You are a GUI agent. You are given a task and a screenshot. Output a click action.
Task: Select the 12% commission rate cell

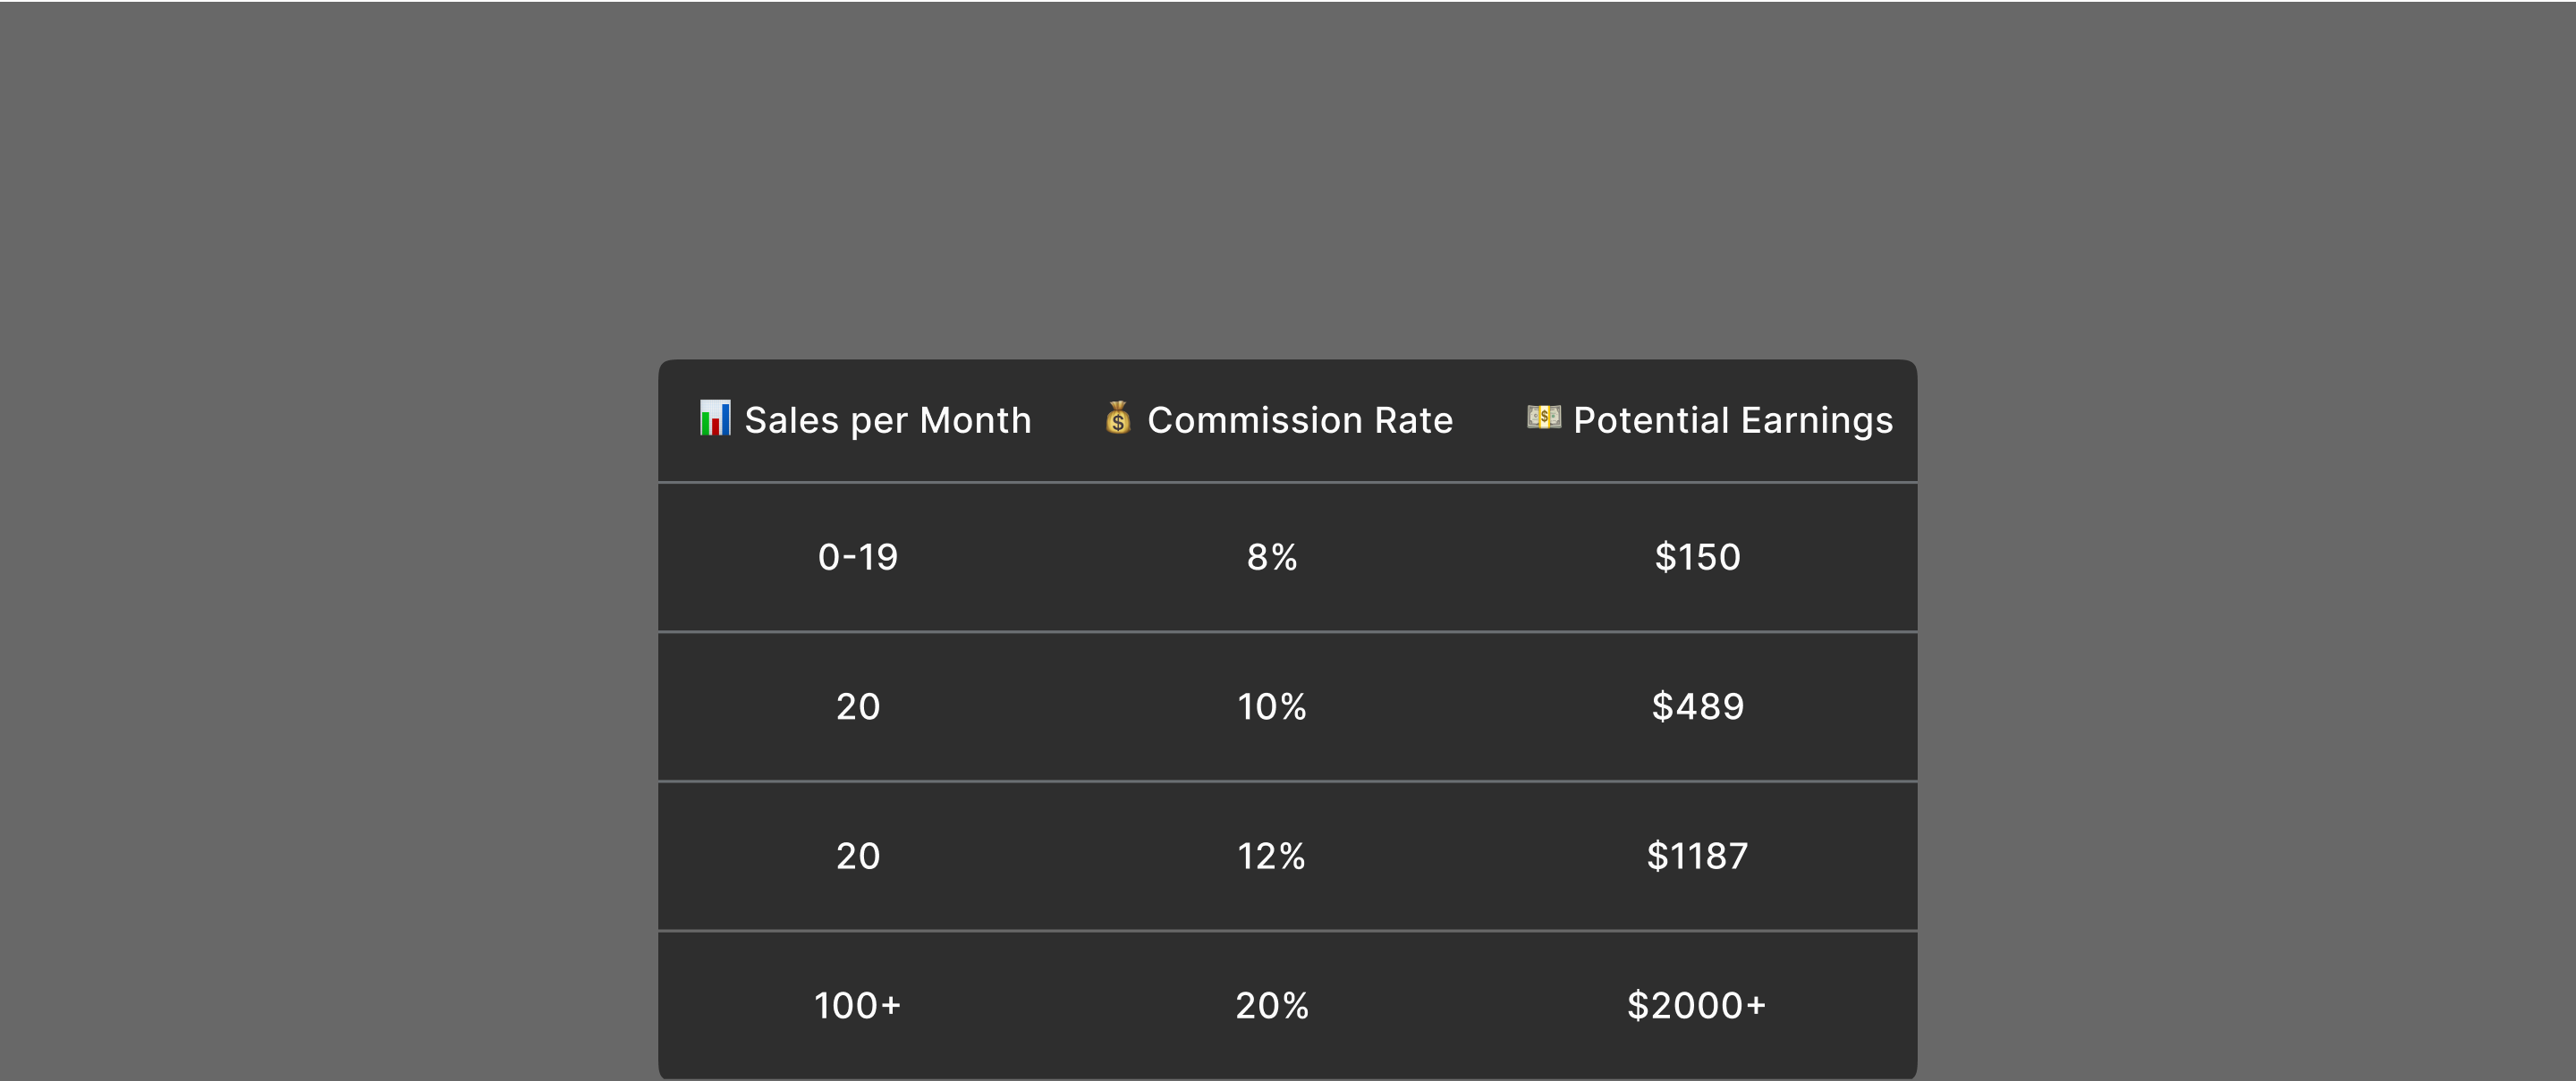click(1272, 856)
